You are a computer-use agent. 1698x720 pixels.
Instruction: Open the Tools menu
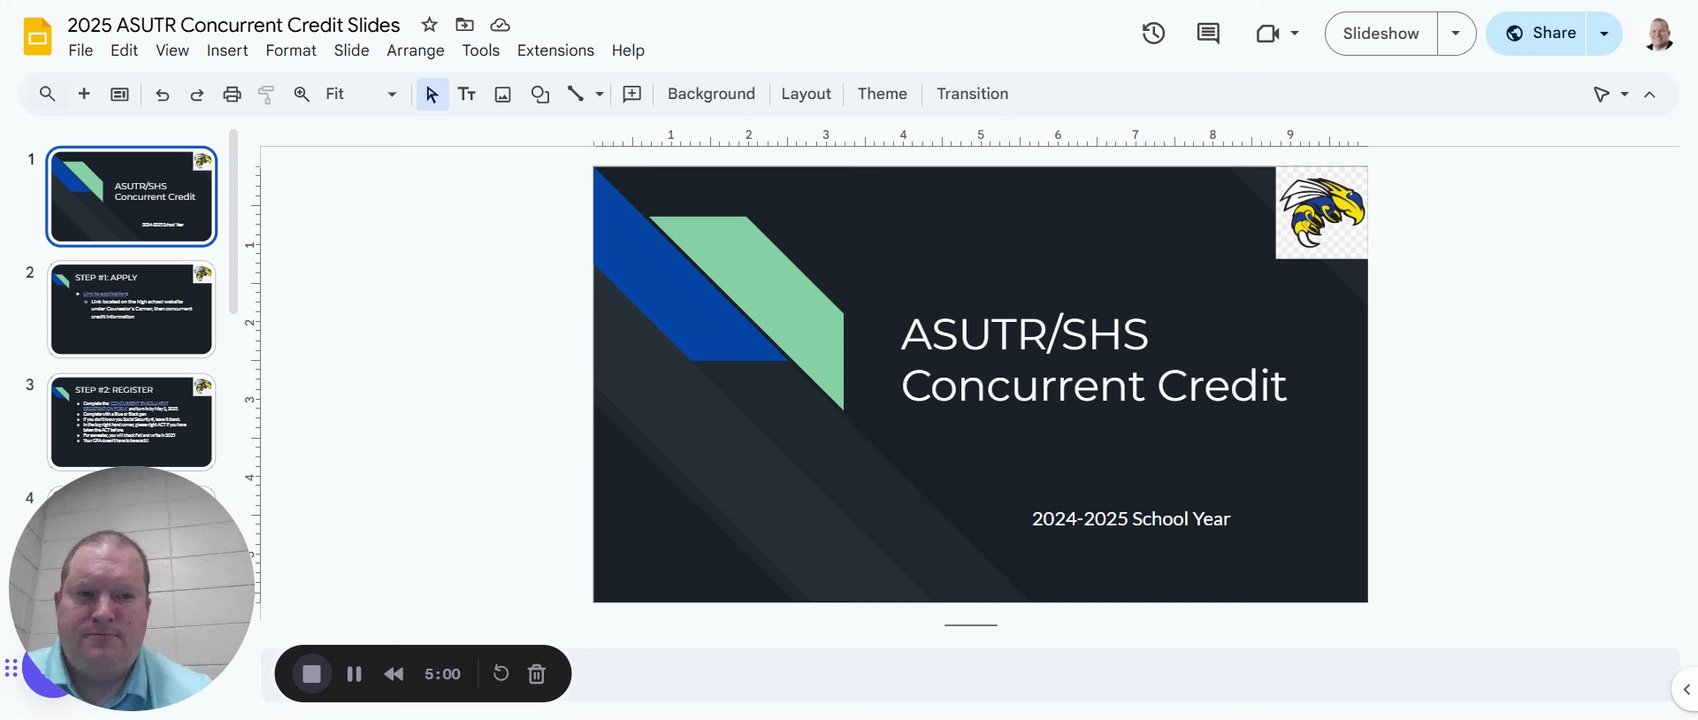click(x=480, y=50)
